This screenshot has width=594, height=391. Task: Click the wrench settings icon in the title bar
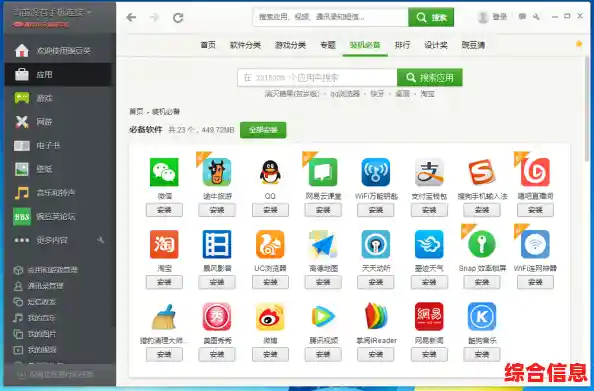click(x=536, y=17)
